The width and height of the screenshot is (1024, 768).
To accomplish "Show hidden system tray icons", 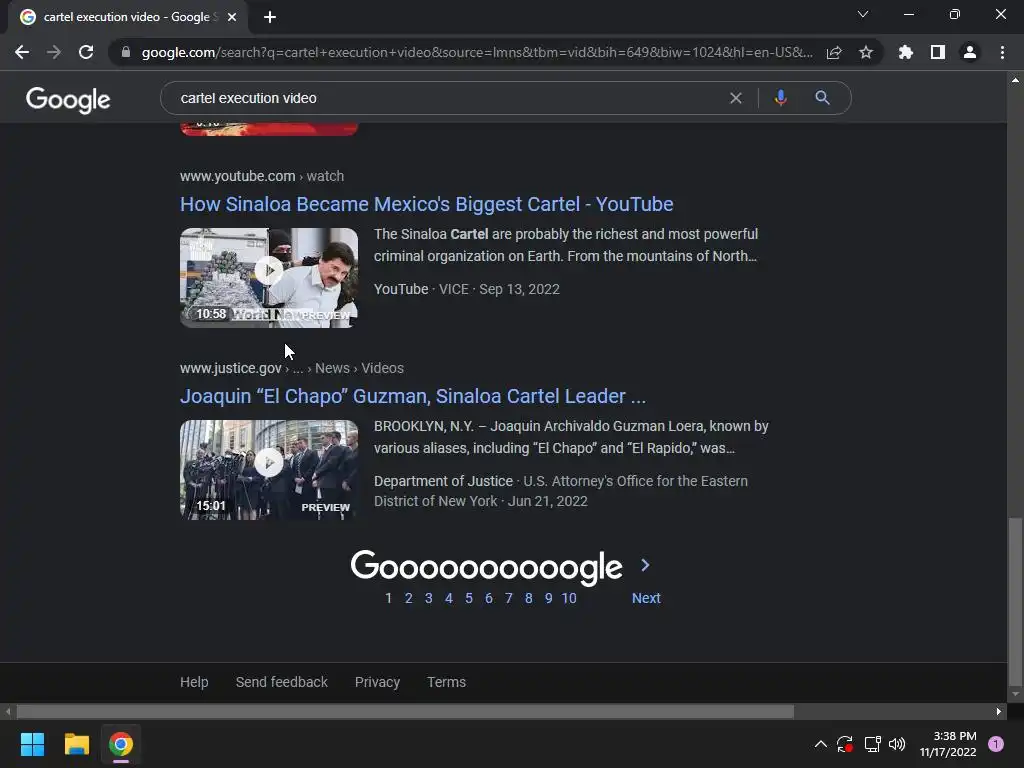I will pos(821,744).
